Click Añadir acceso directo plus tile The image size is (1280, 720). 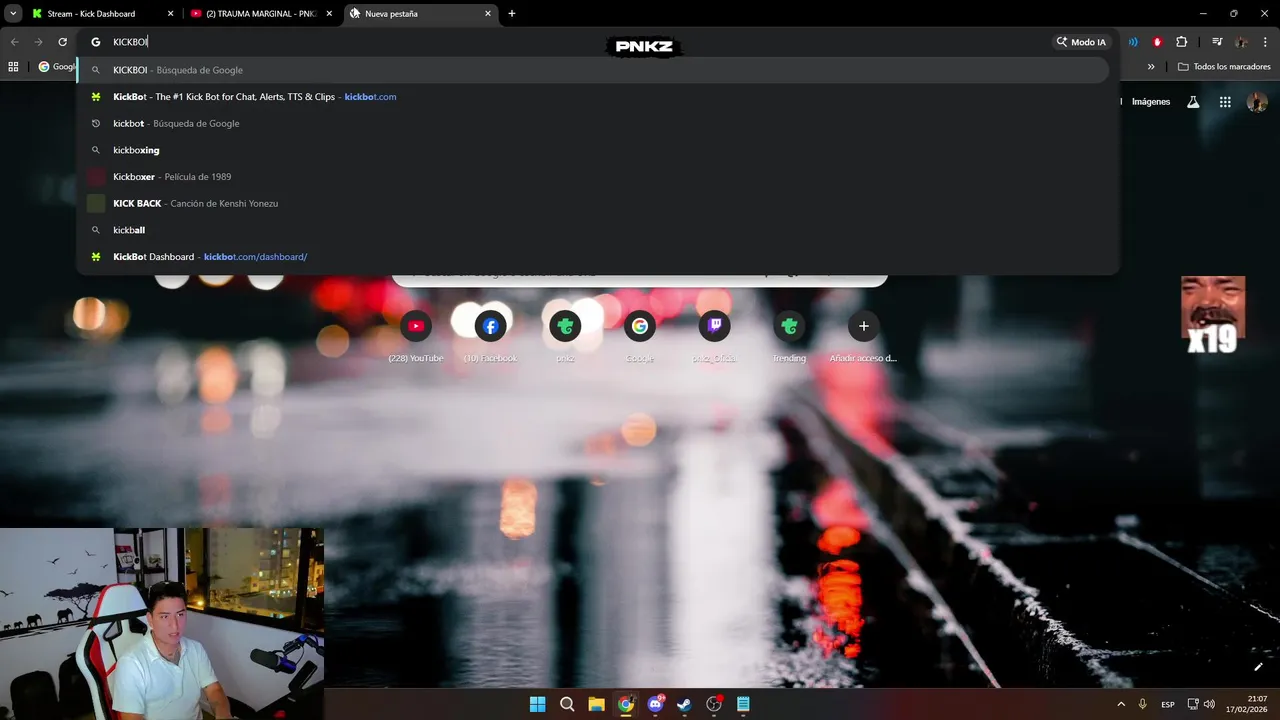[x=863, y=335]
